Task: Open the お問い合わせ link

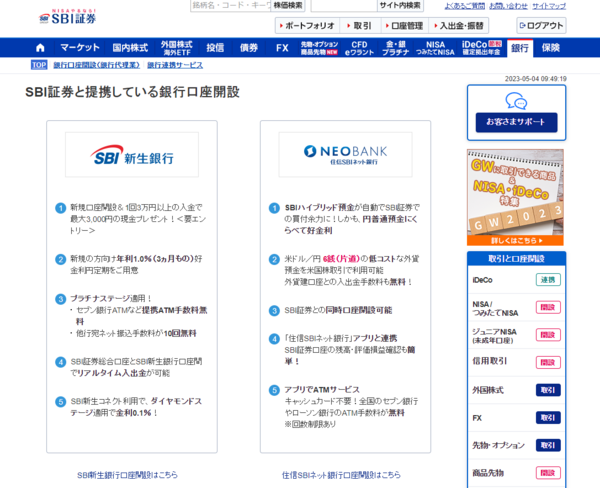Action: coord(508,6)
